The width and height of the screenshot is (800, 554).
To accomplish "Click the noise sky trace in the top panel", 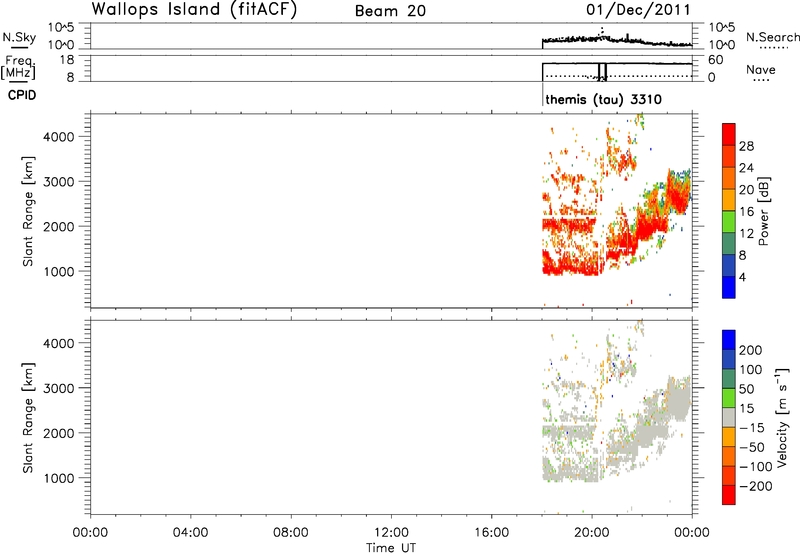I will [x=616, y=39].
